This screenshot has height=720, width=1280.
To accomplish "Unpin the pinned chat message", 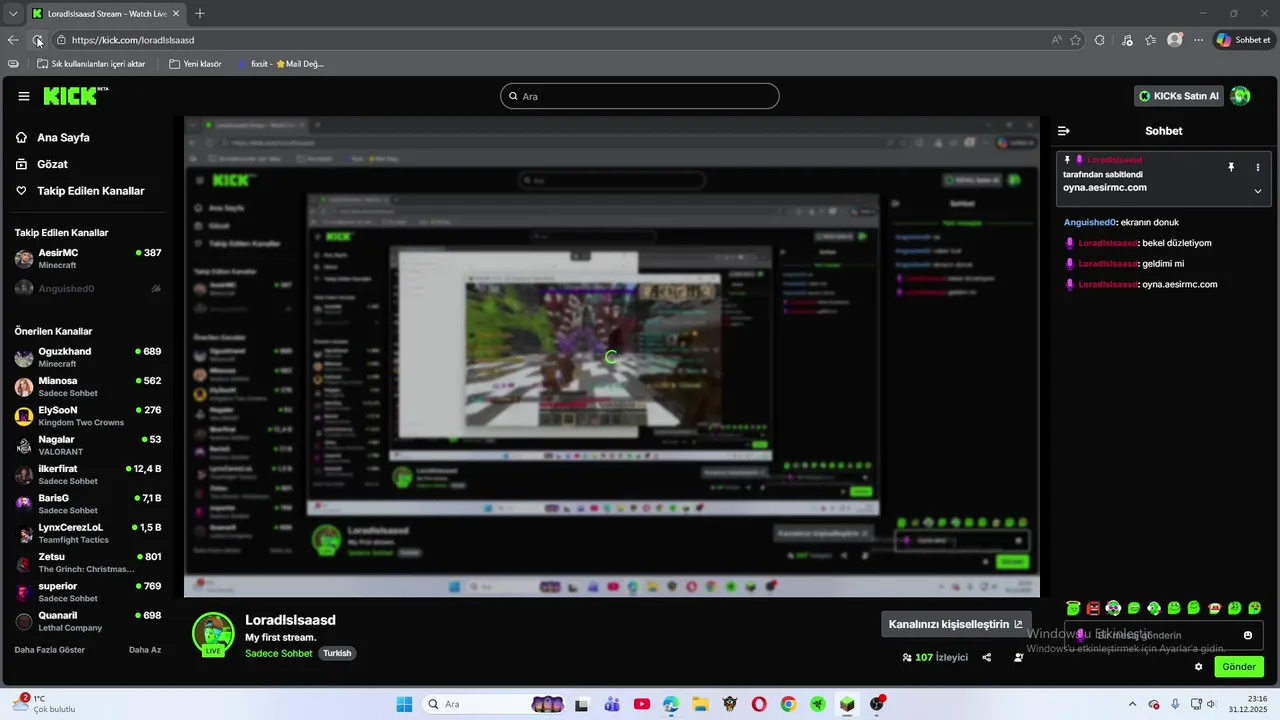I will pos(1231,167).
